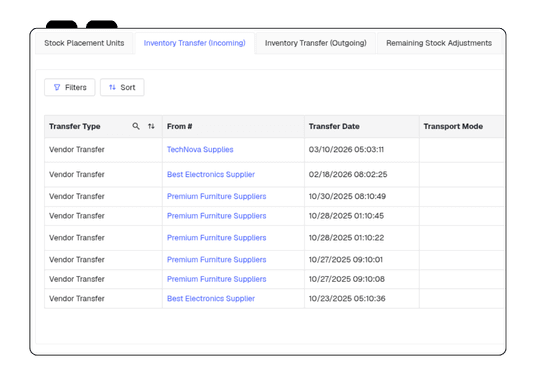Select Inventory Transfer (Incoming) tab

(195, 43)
